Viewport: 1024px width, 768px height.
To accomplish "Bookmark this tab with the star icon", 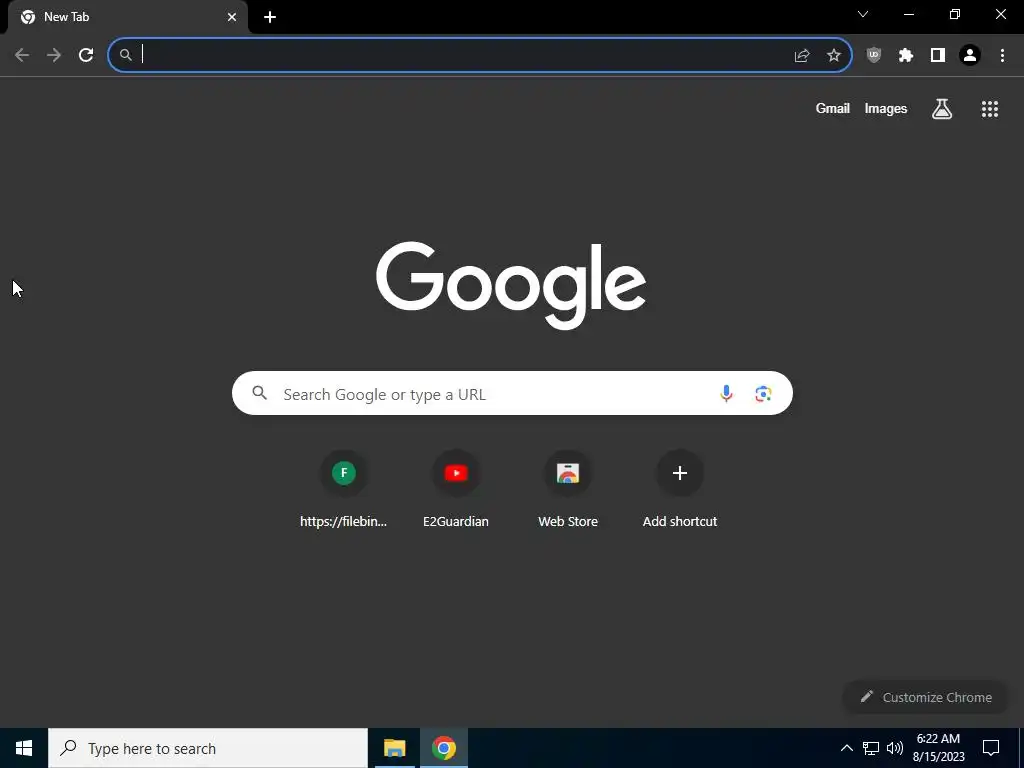I will (x=834, y=56).
